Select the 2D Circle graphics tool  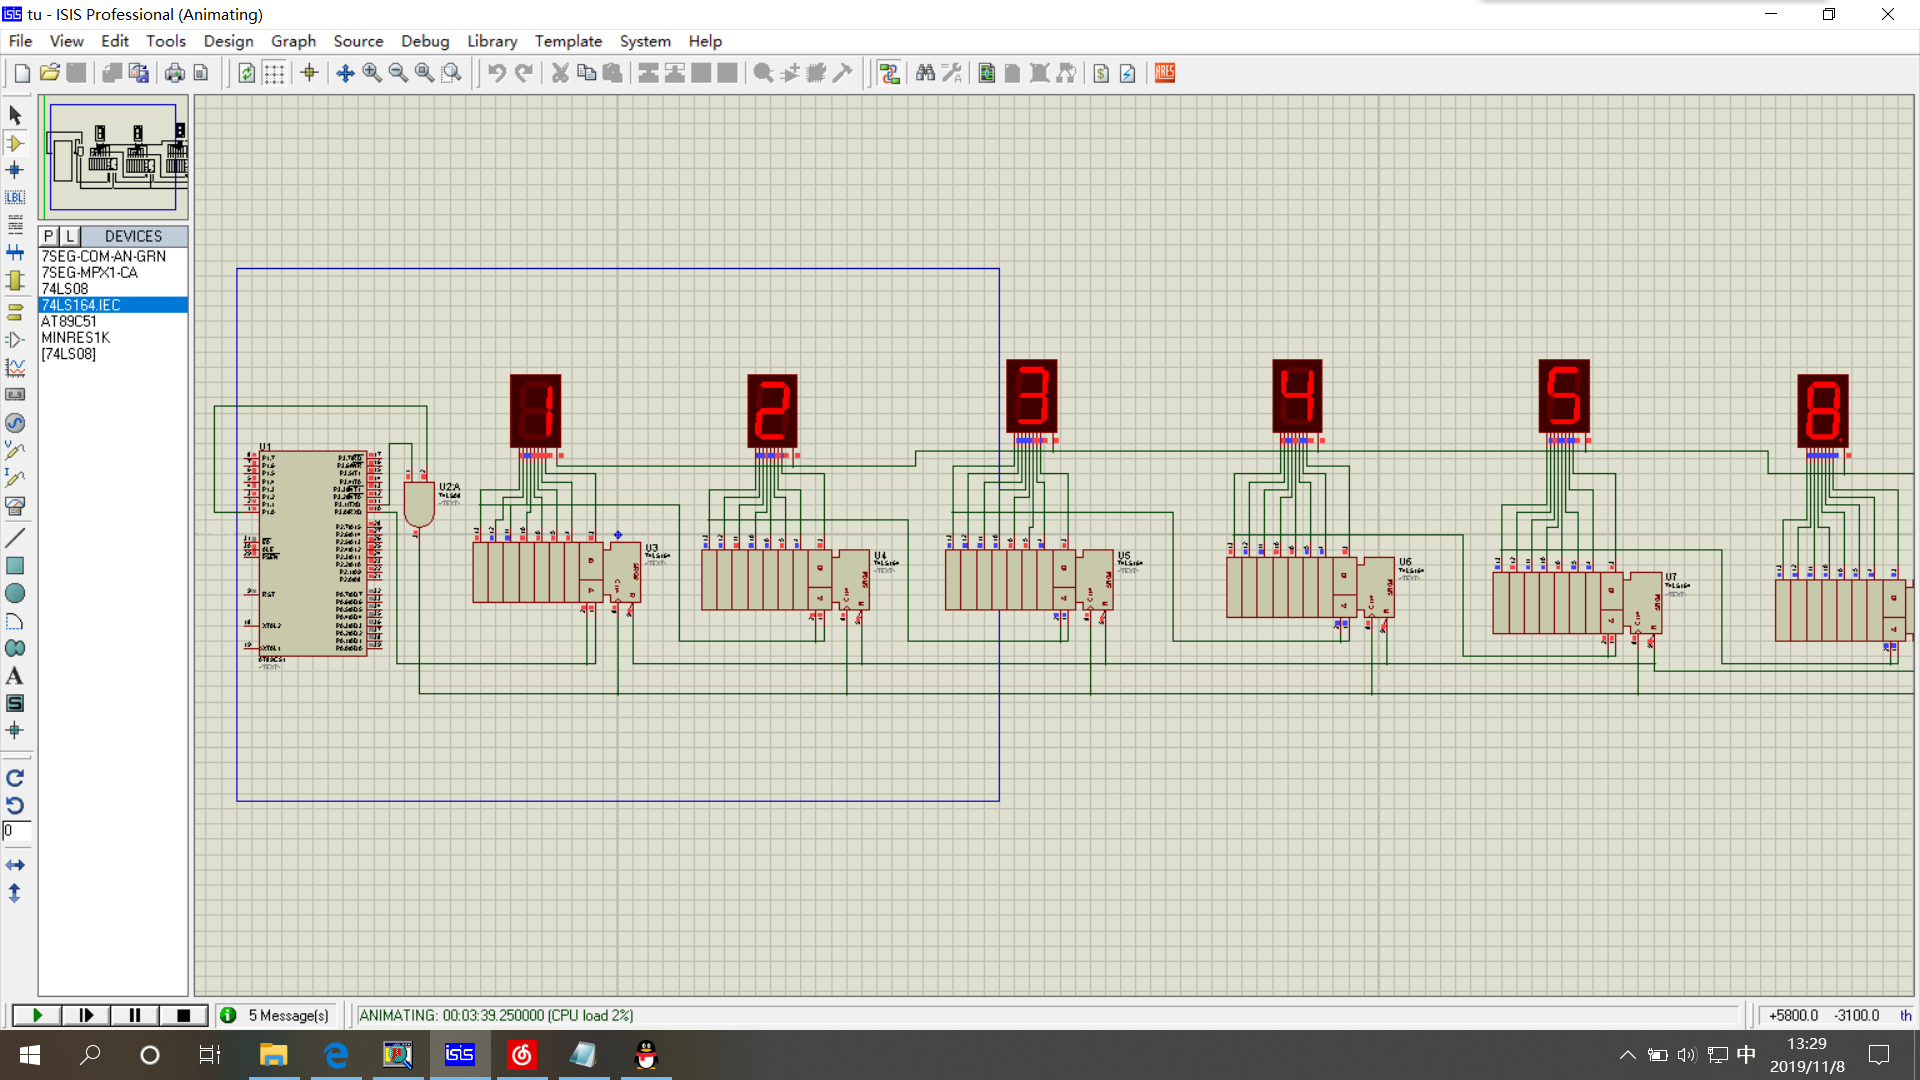[15, 593]
